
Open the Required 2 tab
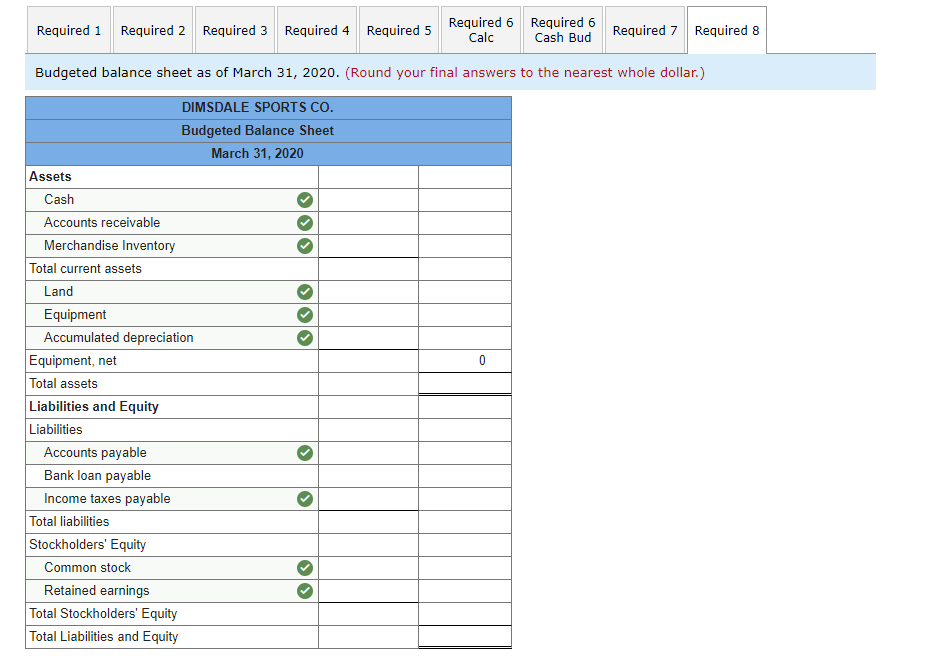[153, 30]
